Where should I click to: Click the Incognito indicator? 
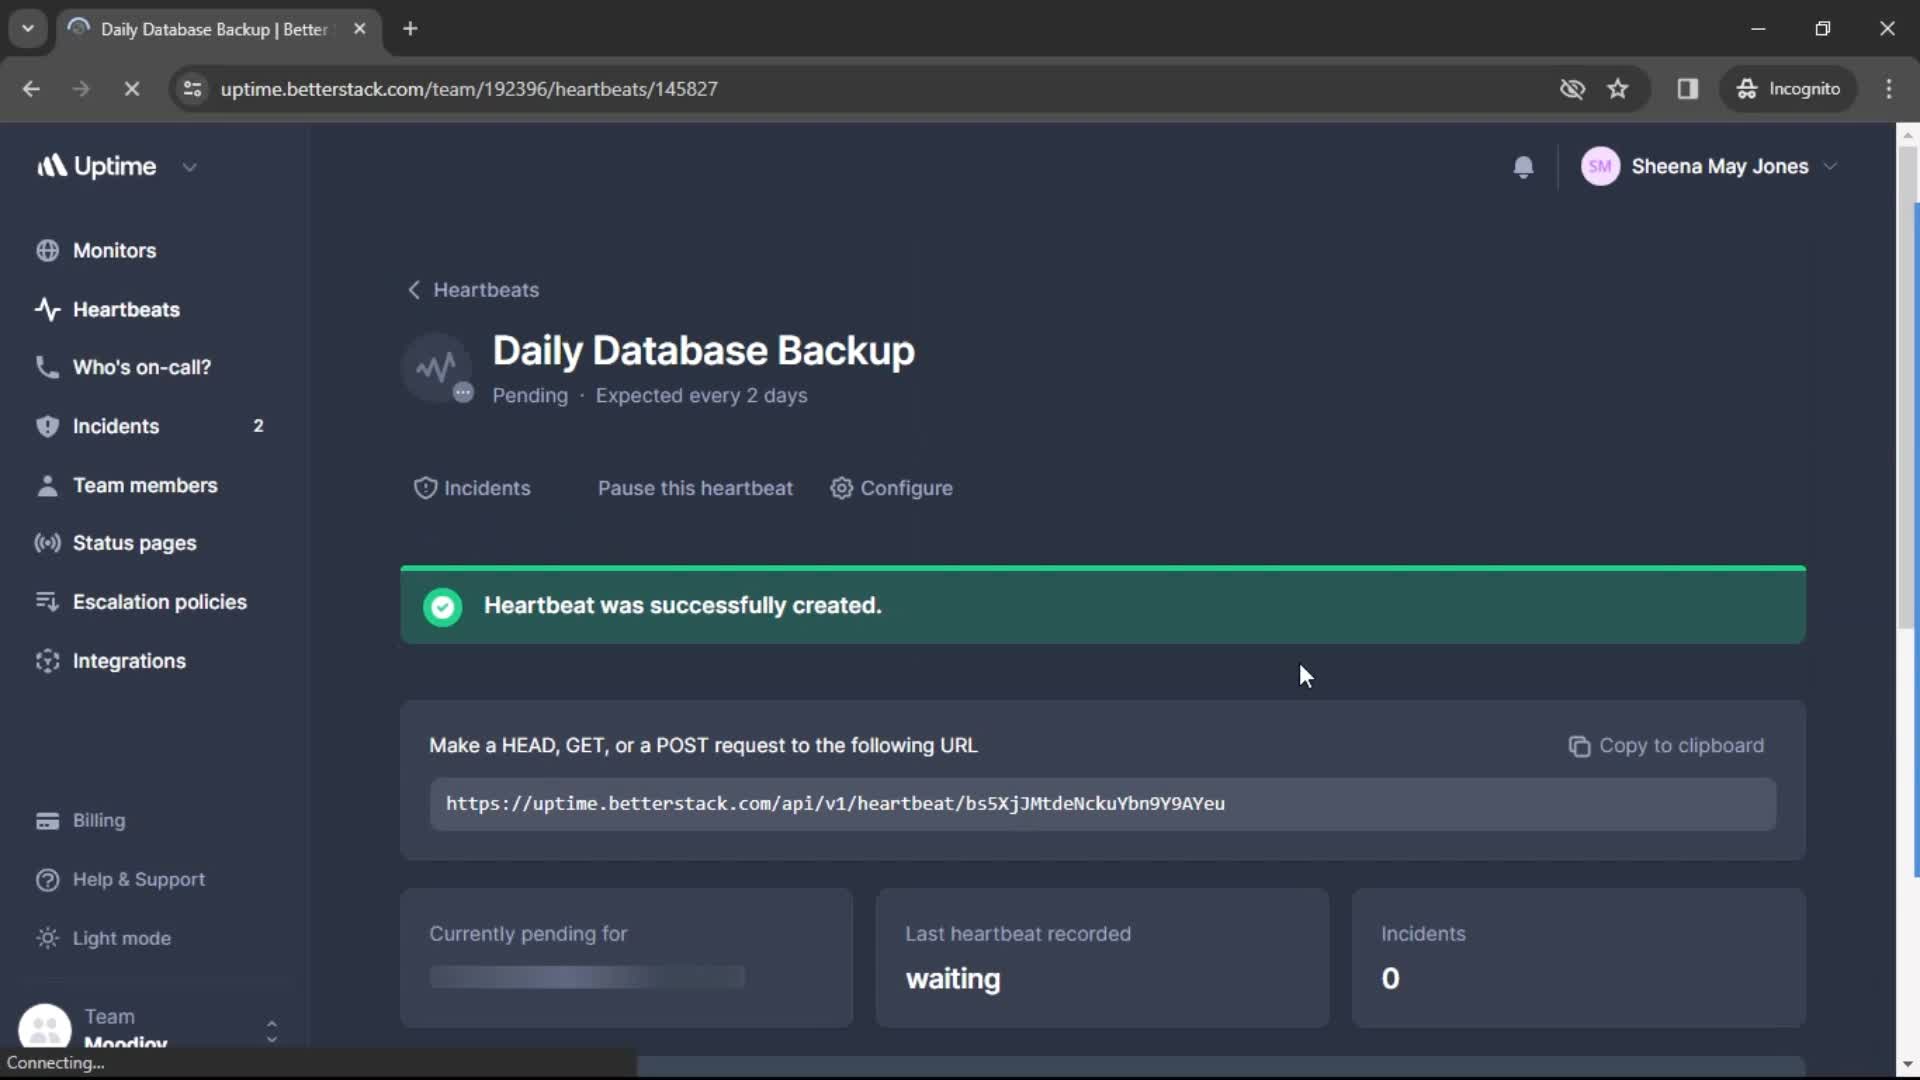point(1788,89)
